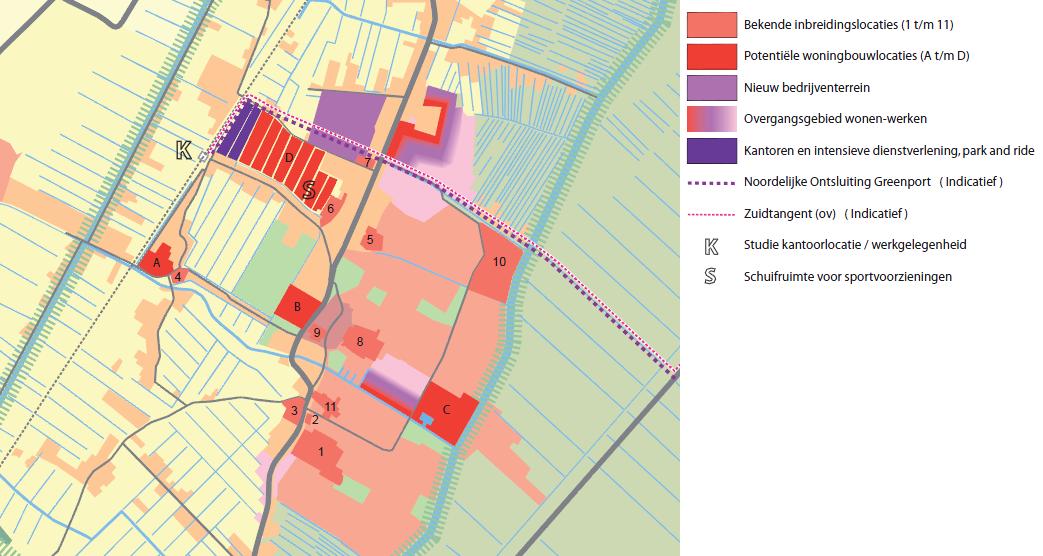This screenshot has height=556, width=1043.
Task: Click the 'Nieuw bedrijventerrein' purple legend swatch
Action: 712,88
